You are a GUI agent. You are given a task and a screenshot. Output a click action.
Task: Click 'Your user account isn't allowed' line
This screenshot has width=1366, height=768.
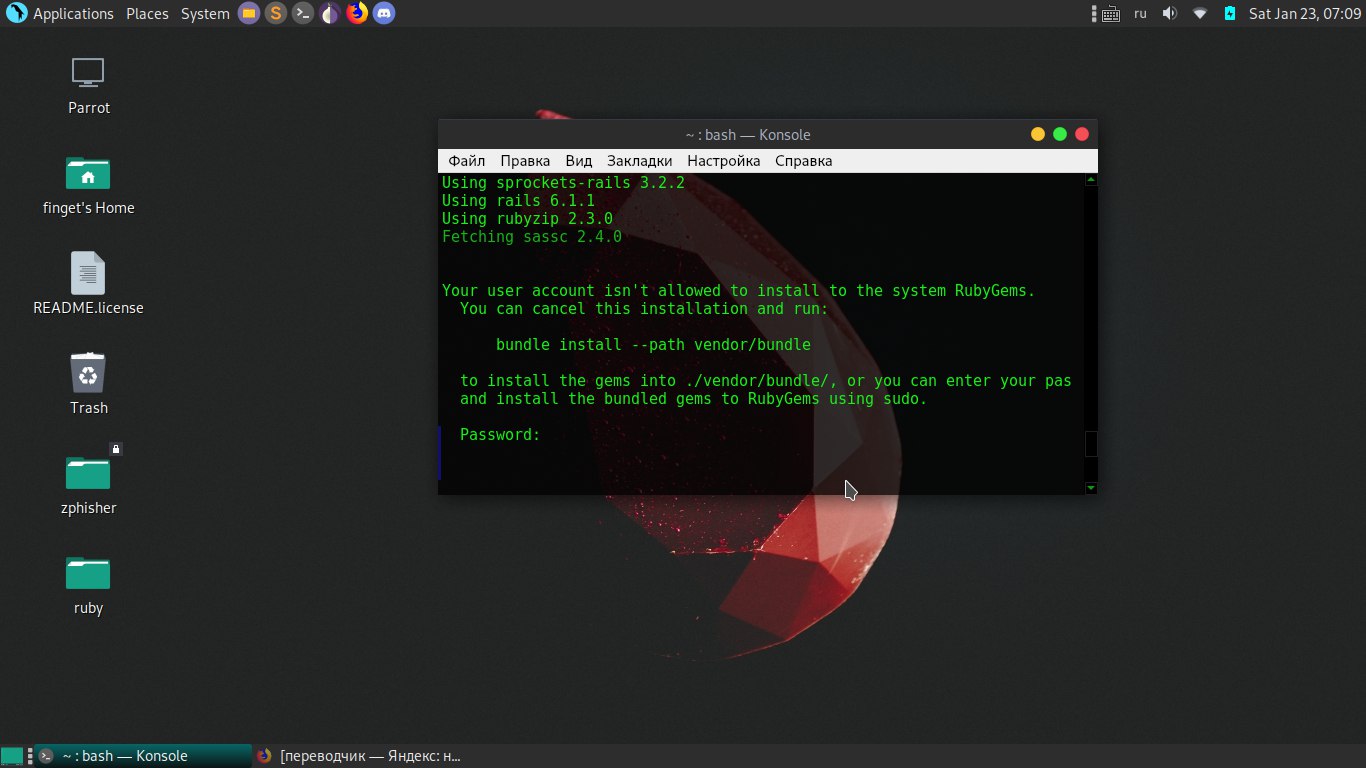[738, 291]
